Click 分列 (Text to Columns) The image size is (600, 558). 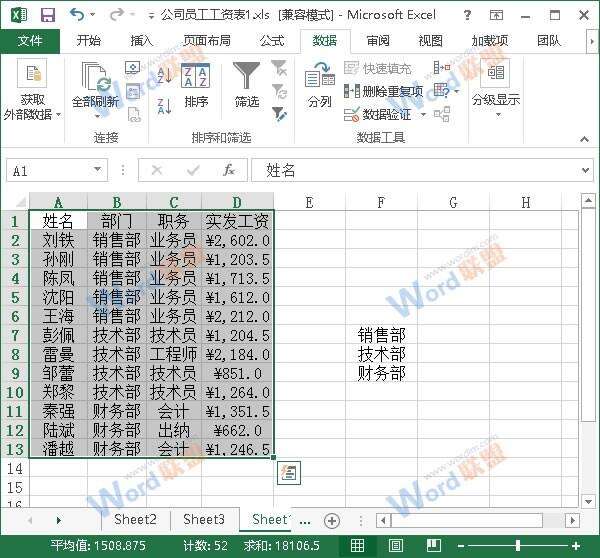(320, 86)
